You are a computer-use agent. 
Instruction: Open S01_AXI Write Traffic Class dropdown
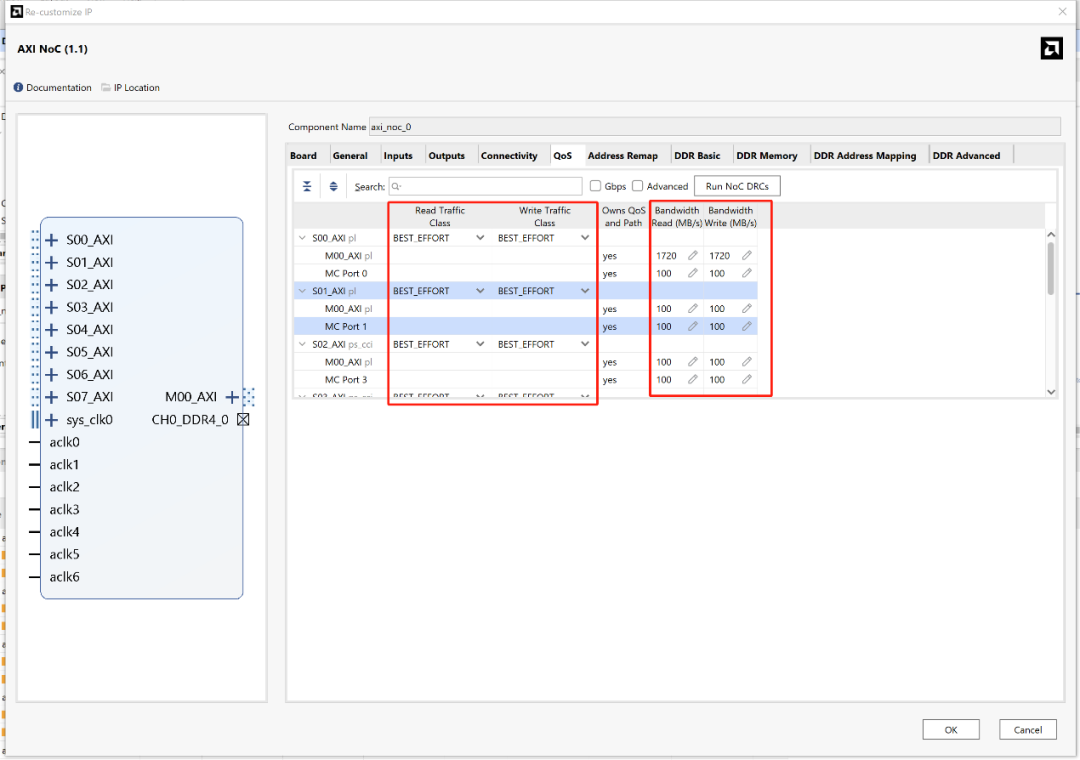585,291
